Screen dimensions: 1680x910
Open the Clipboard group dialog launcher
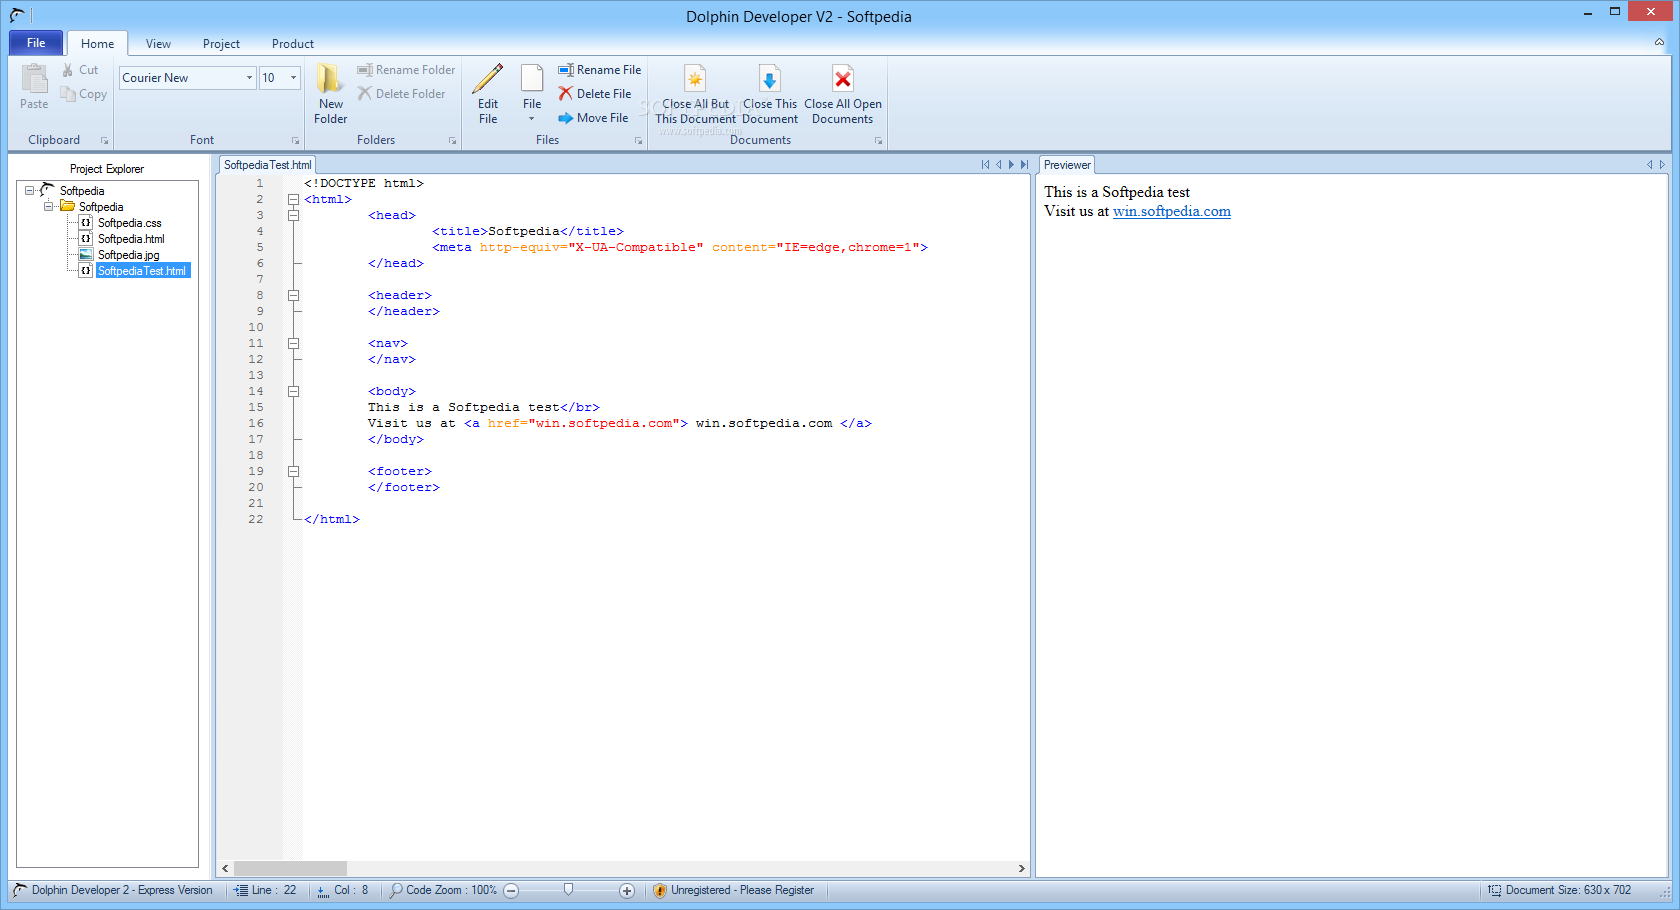coord(104,141)
